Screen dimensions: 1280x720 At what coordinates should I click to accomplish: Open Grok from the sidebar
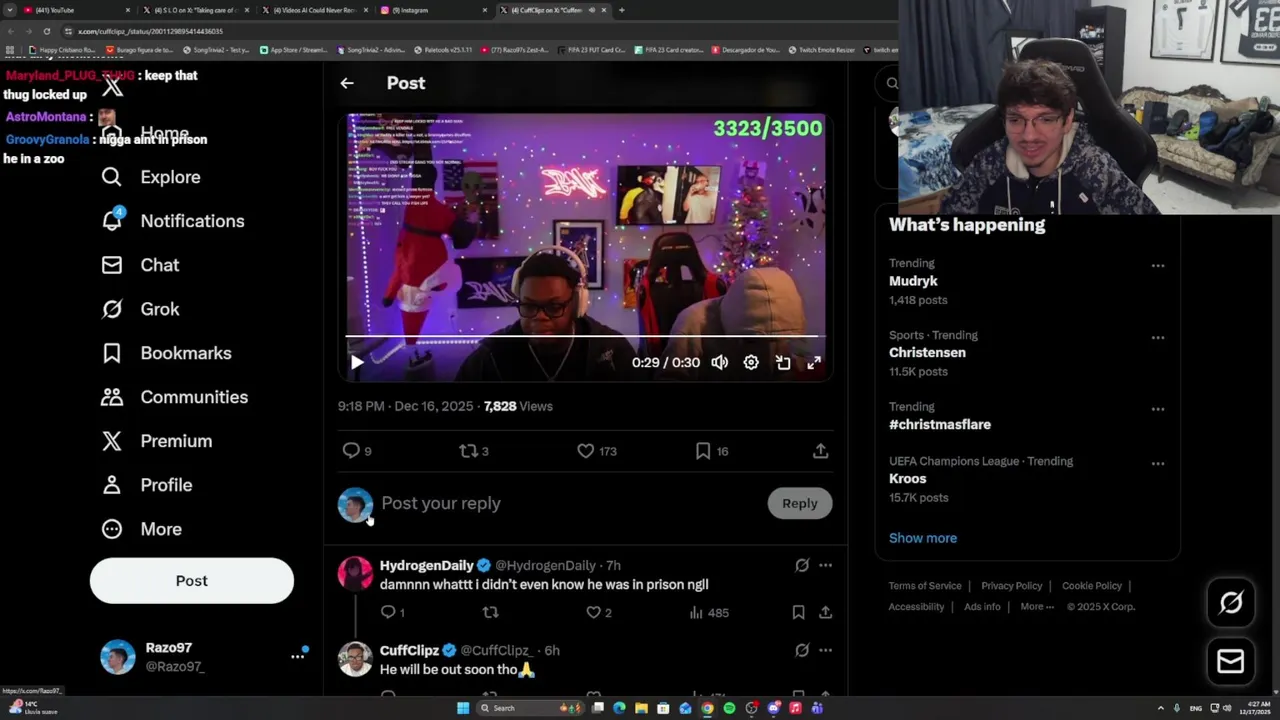tap(140, 309)
